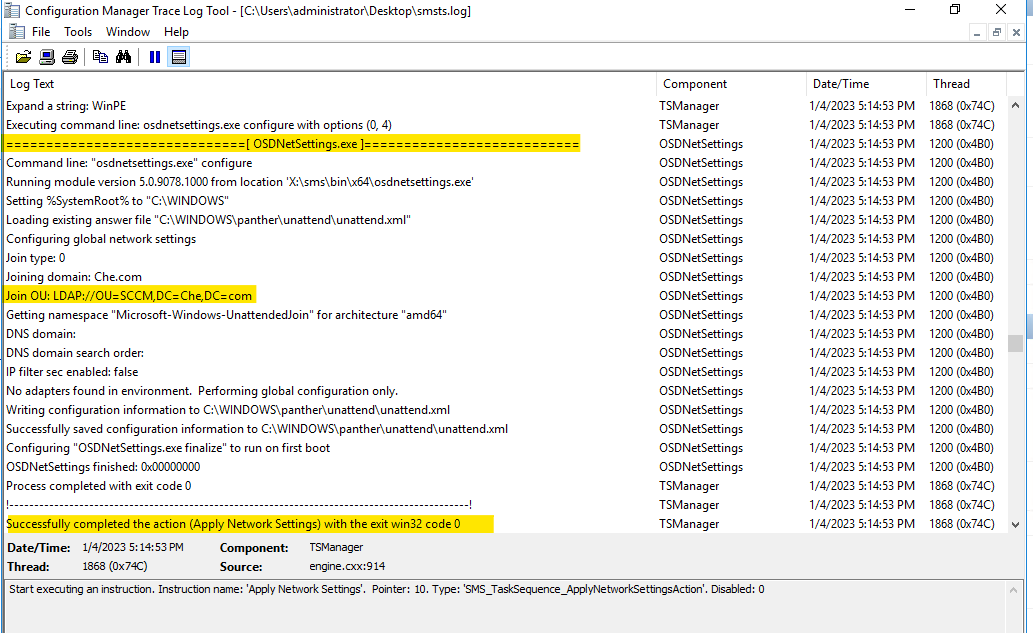The width and height of the screenshot is (1033, 633).
Task: Click the engine.cxx:914 Source value
Action: click(x=347, y=566)
